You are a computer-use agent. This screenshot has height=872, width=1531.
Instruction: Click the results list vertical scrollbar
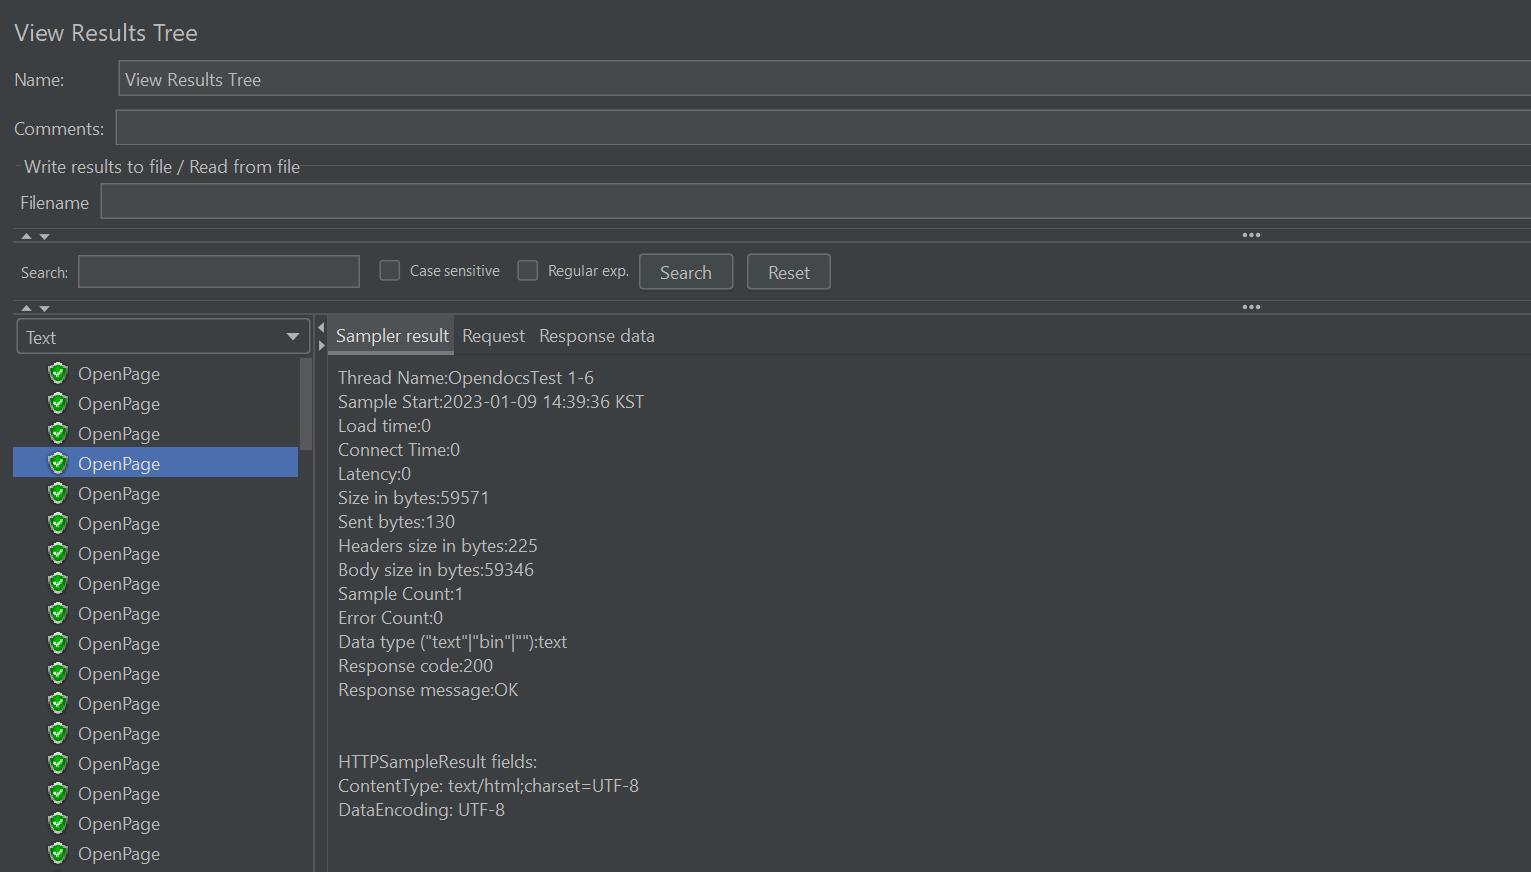[x=306, y=404]
